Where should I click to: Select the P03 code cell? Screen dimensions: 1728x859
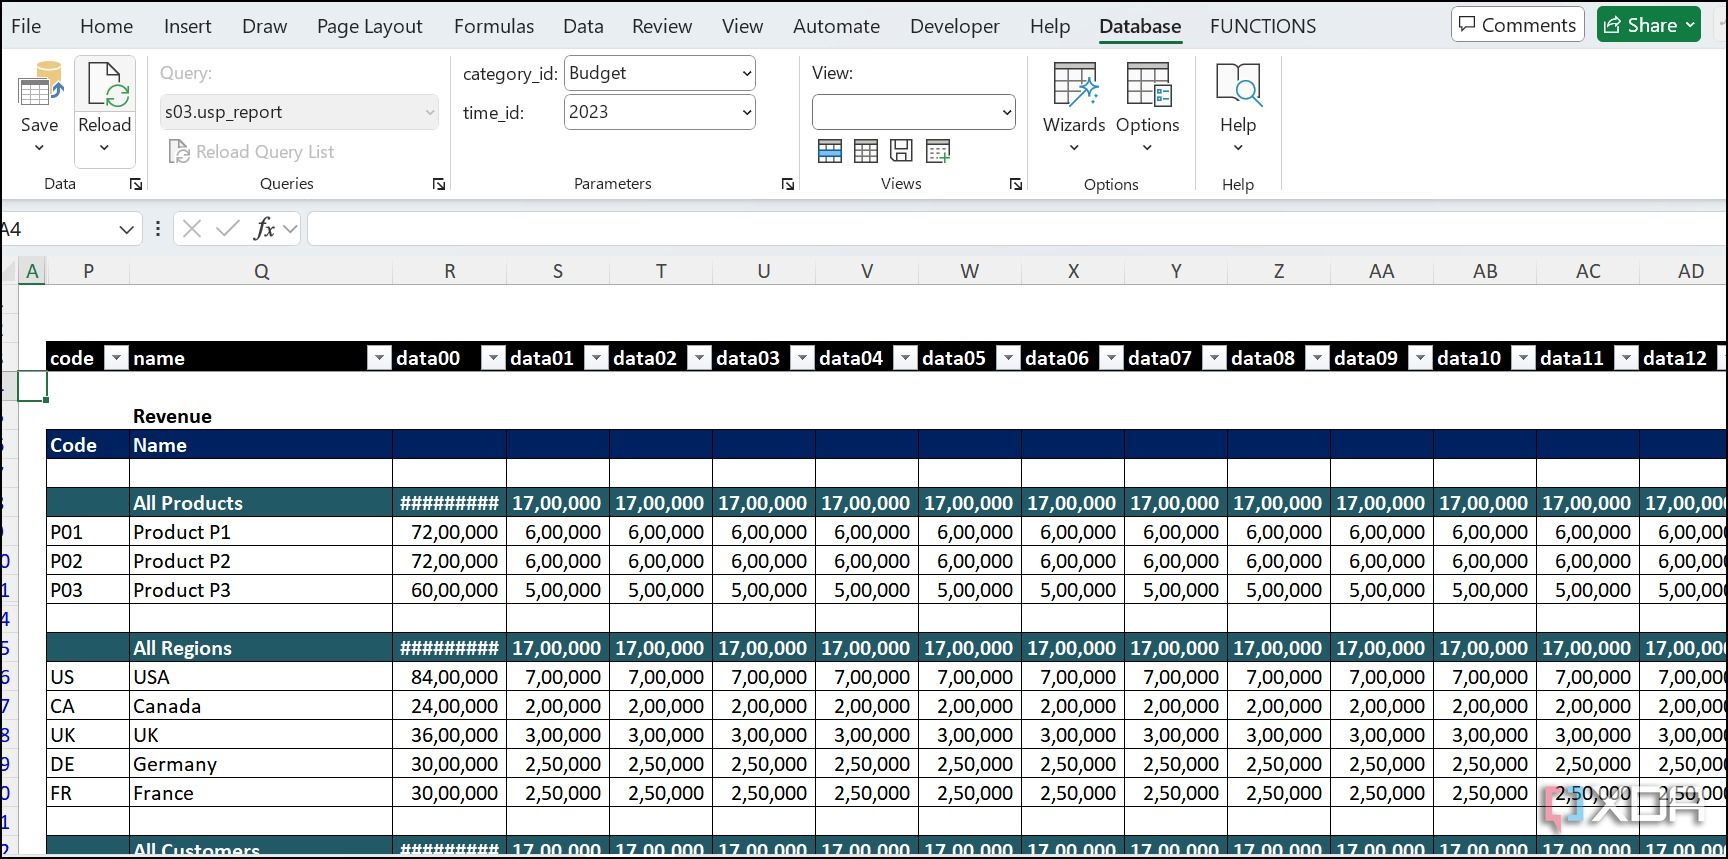coord(88,590)
